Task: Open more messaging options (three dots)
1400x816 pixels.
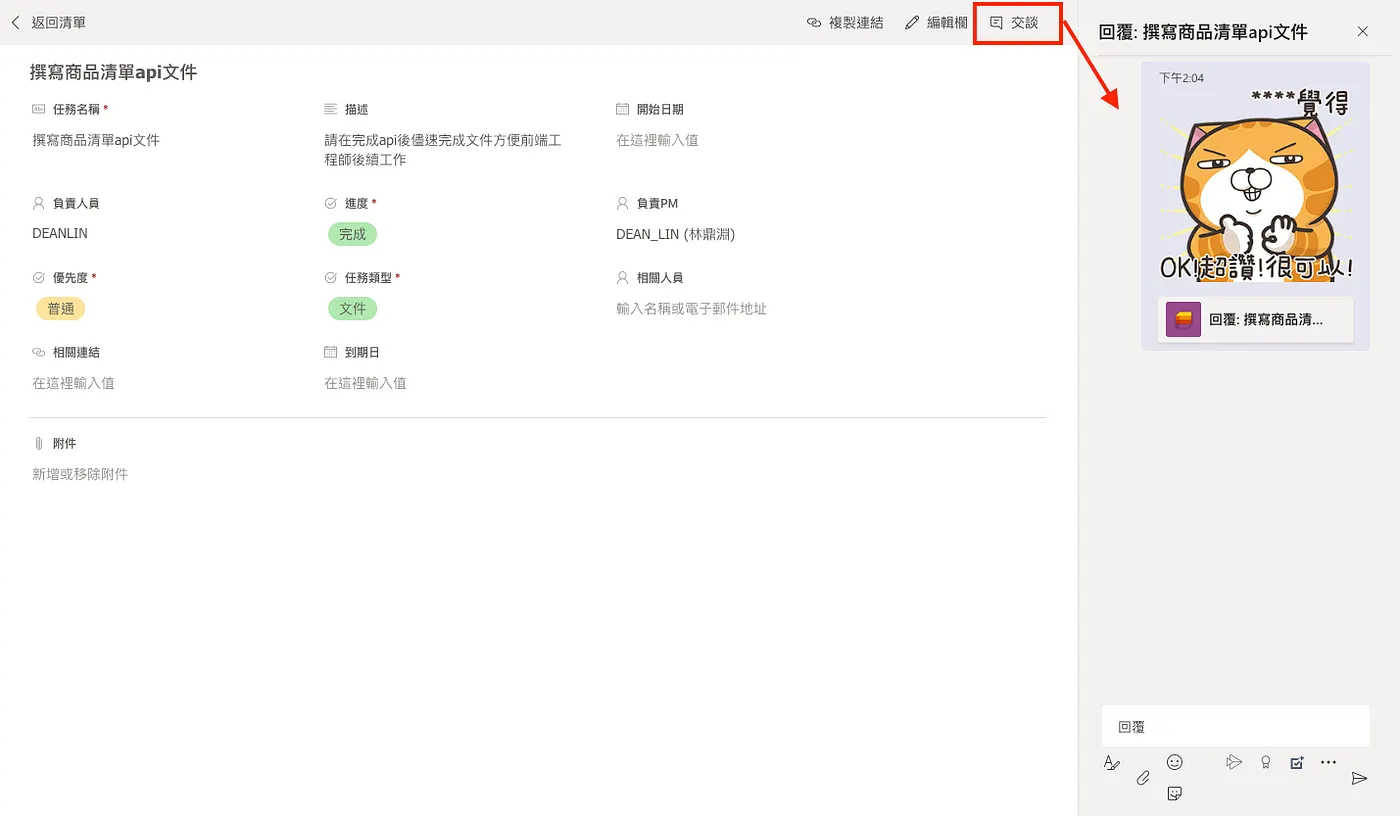Action: (1328, 762)
